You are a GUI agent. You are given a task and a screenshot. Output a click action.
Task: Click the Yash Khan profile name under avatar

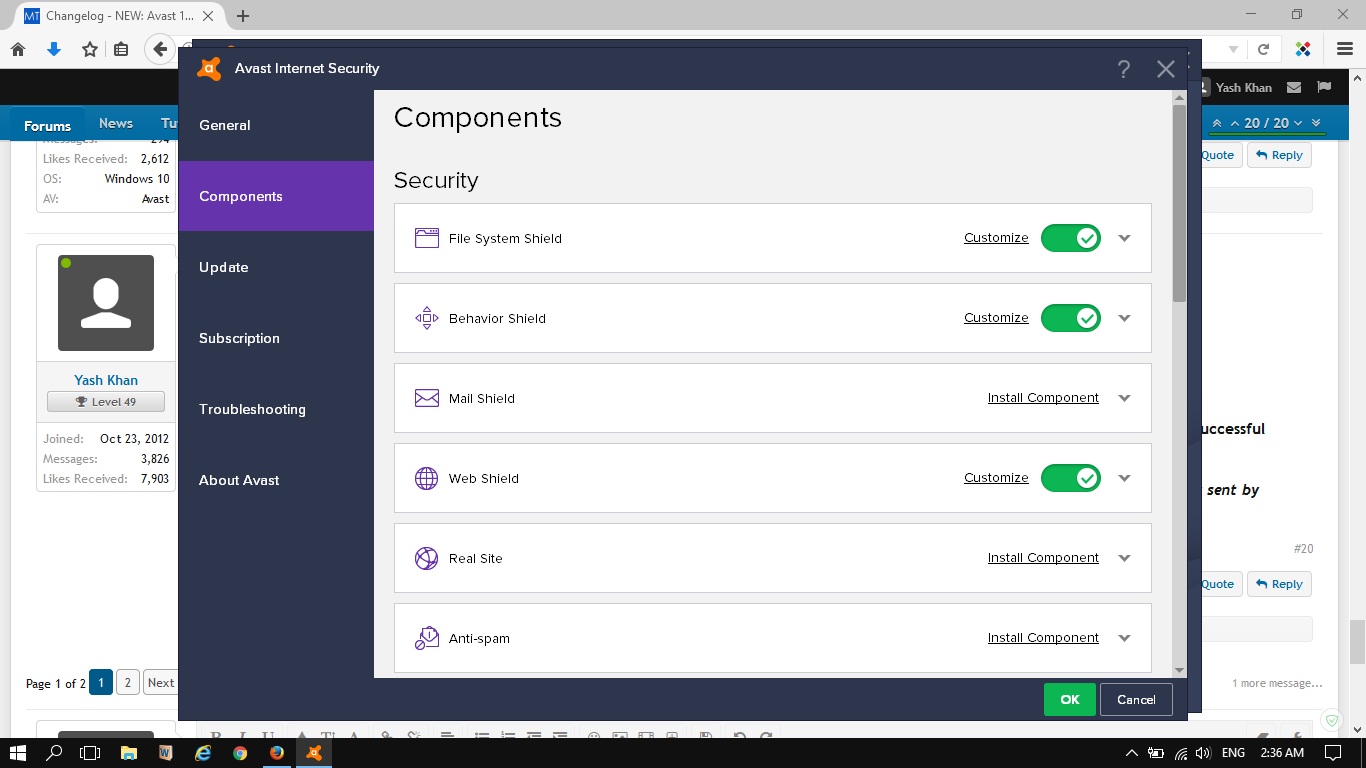pyautogui.click(x=106, y=380)
